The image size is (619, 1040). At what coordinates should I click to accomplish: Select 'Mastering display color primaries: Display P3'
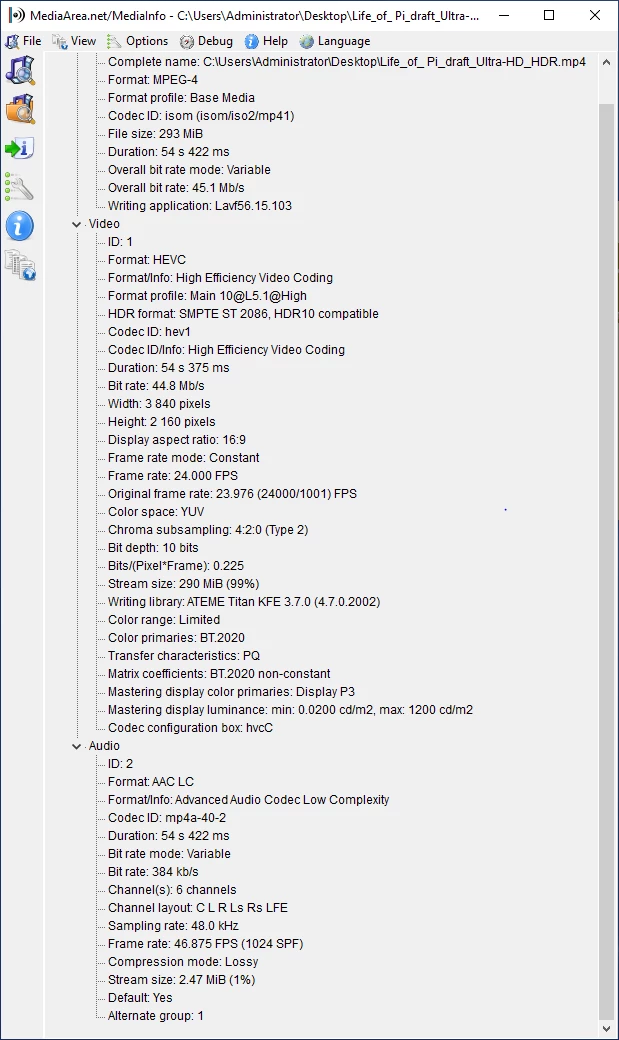(231, 692)
